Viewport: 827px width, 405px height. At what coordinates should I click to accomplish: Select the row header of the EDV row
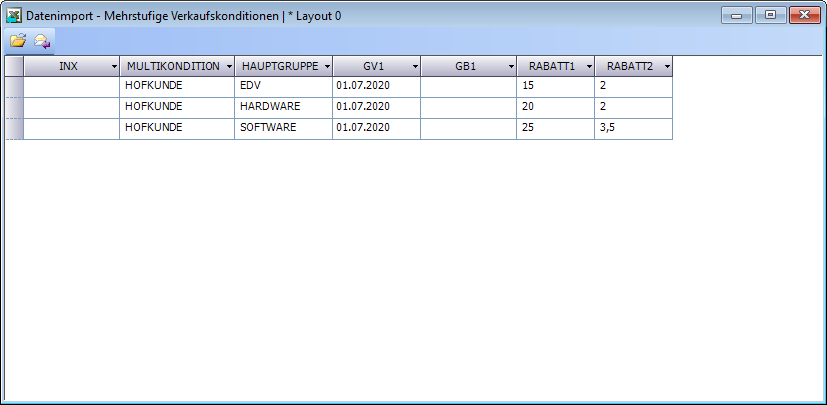[14, 87]
